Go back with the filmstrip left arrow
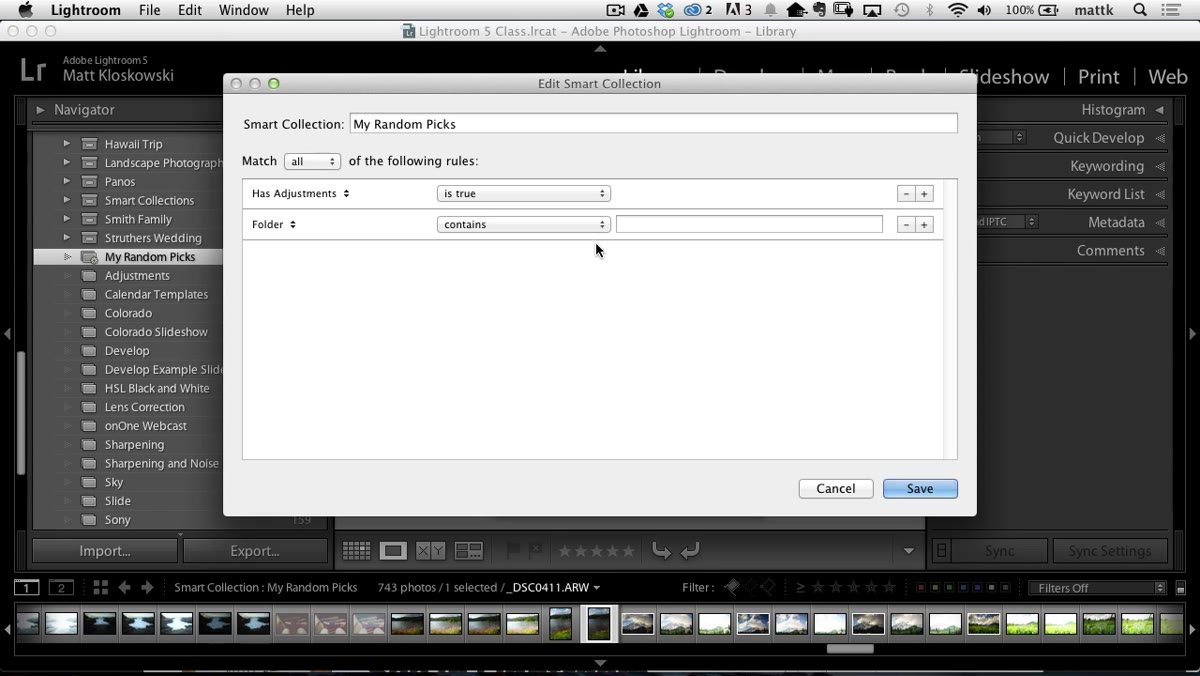The image size is (1200, 676). (125, 588)
